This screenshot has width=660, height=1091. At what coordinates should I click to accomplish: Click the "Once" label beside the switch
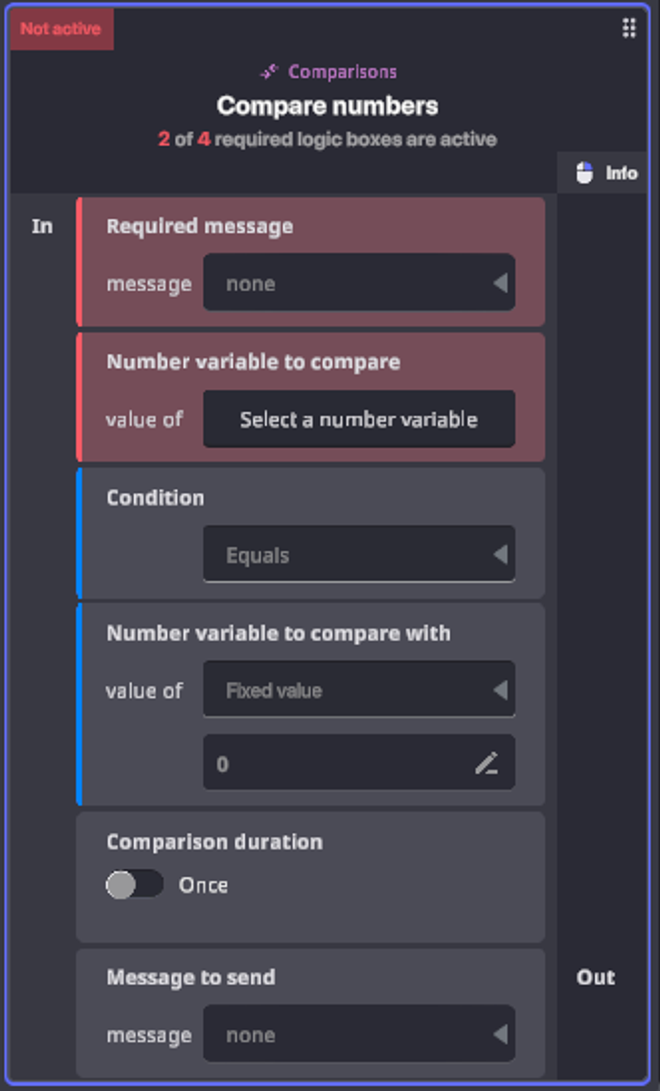click(203, 885)
